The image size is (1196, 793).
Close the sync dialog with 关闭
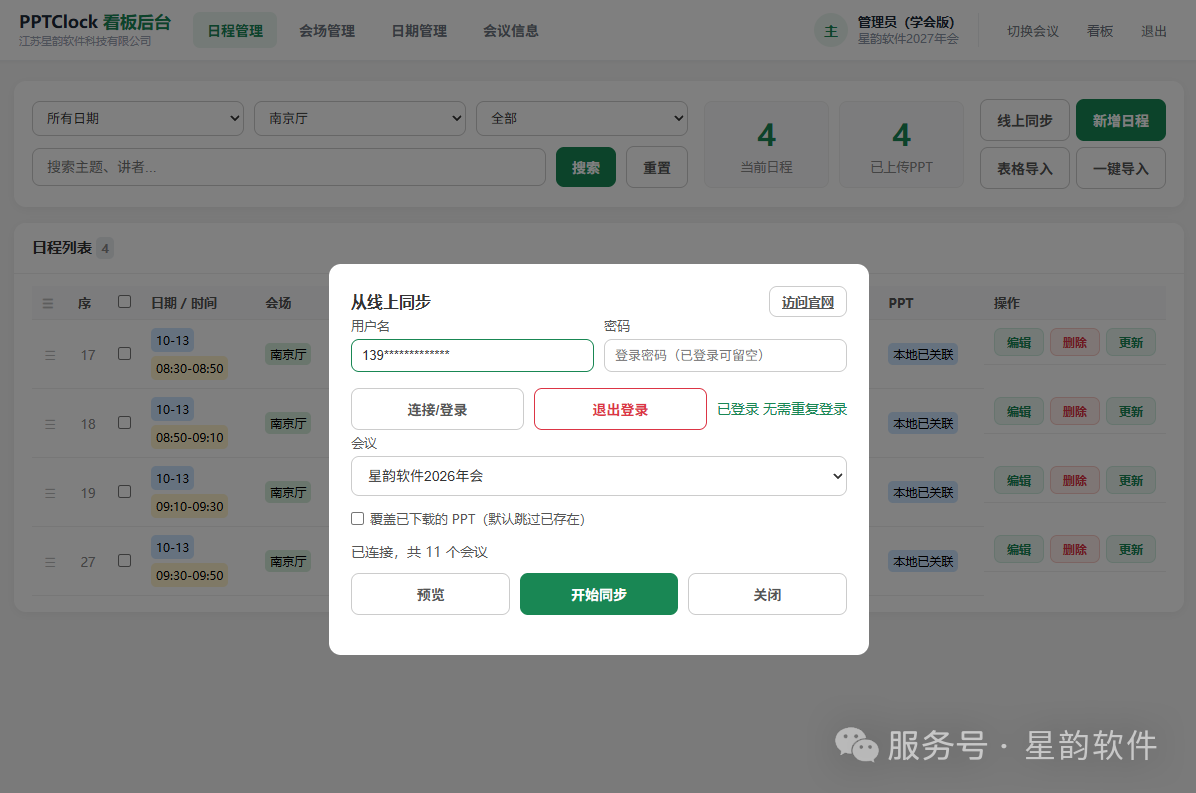(767, 594)
